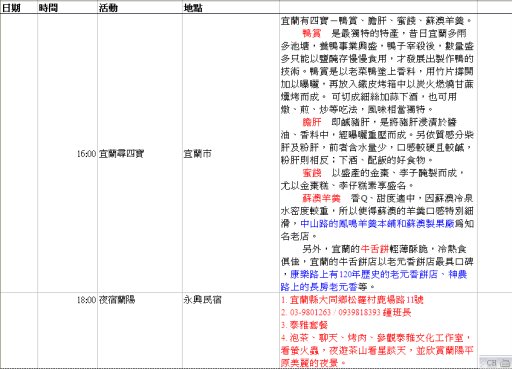The image size is (512, 369).
Task: Click the 宜蘭市 location cell
Action: pyautogui.click(x=231, y=153)
